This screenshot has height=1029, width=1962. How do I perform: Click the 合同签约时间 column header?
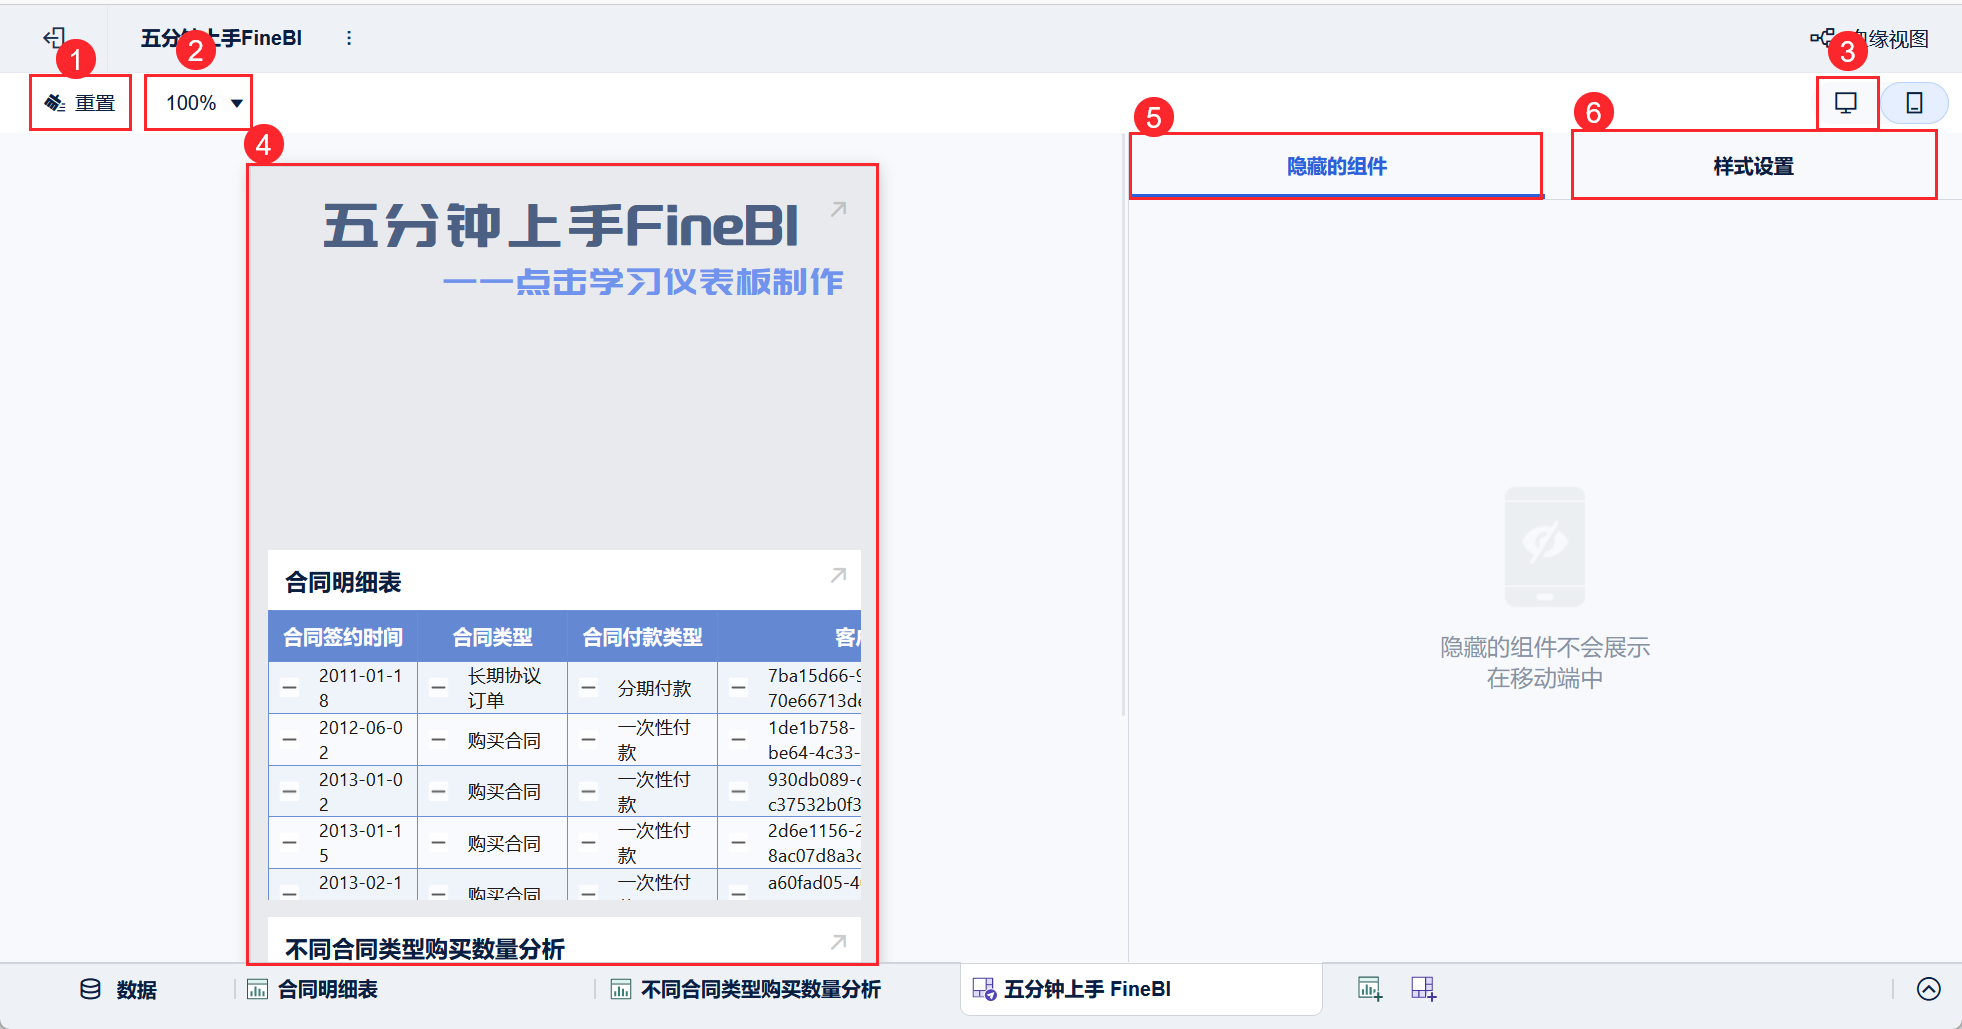tap(343, 637)
